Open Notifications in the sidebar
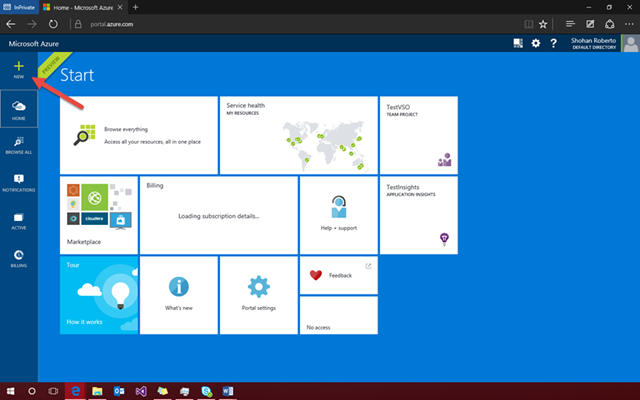Screen dimensions: 640x400 19,183
